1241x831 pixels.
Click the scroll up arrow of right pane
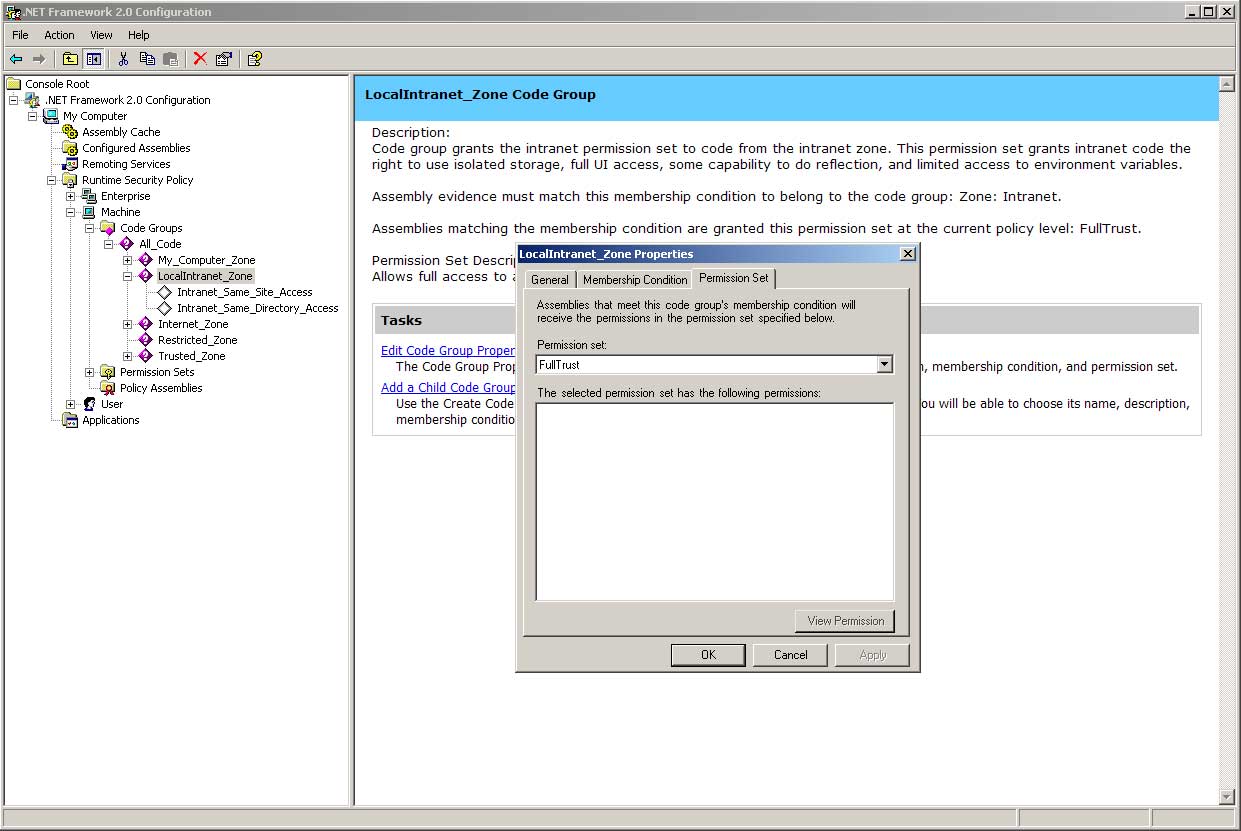(1227, 83)
